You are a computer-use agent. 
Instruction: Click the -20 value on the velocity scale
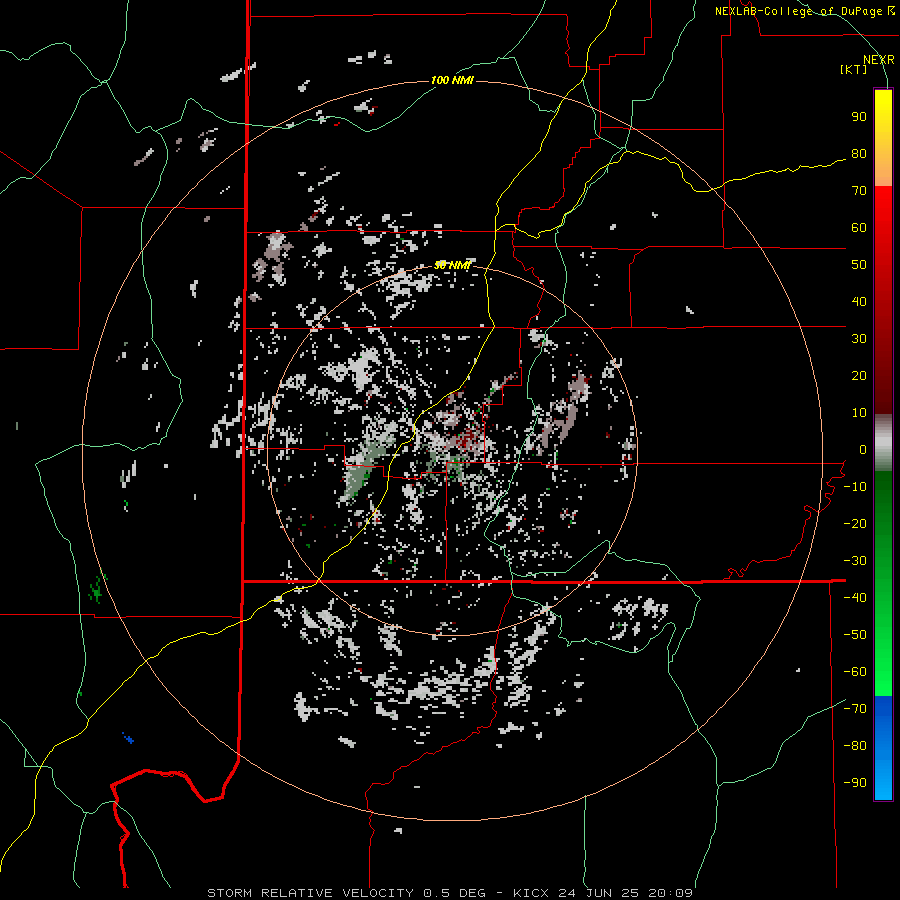click(855, 523)
